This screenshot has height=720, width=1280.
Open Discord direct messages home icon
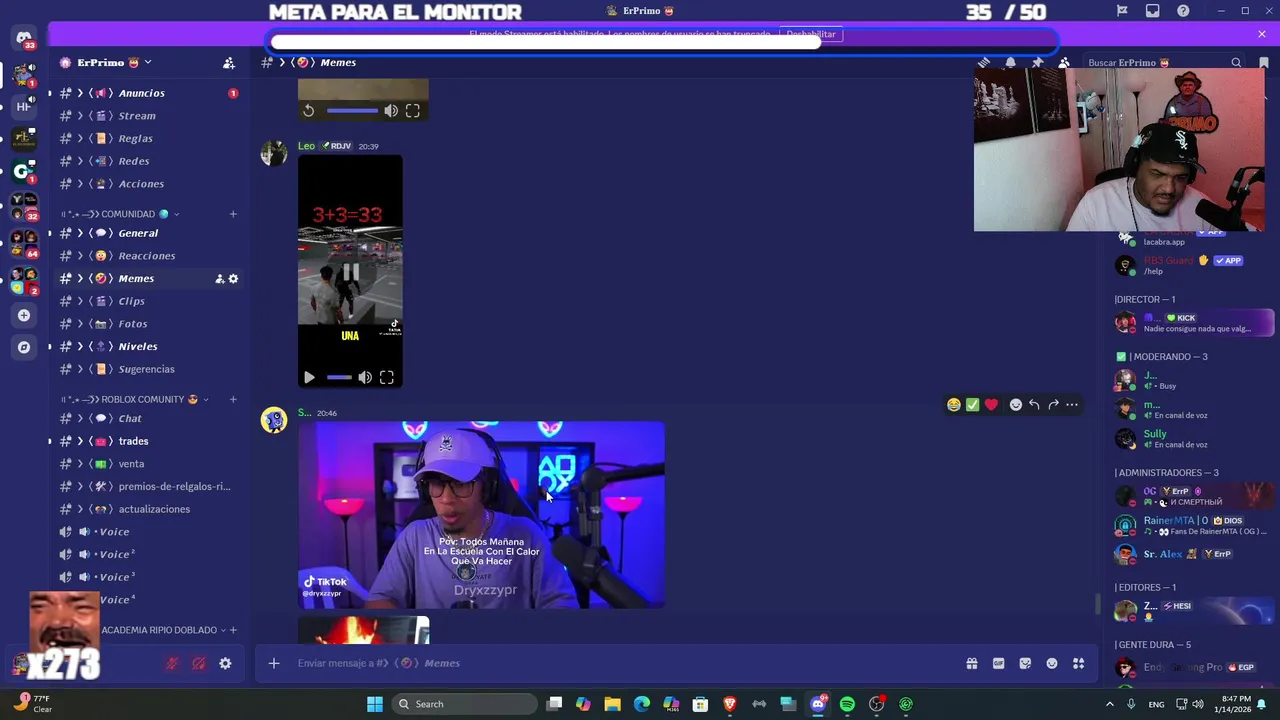tap(24, 38)
